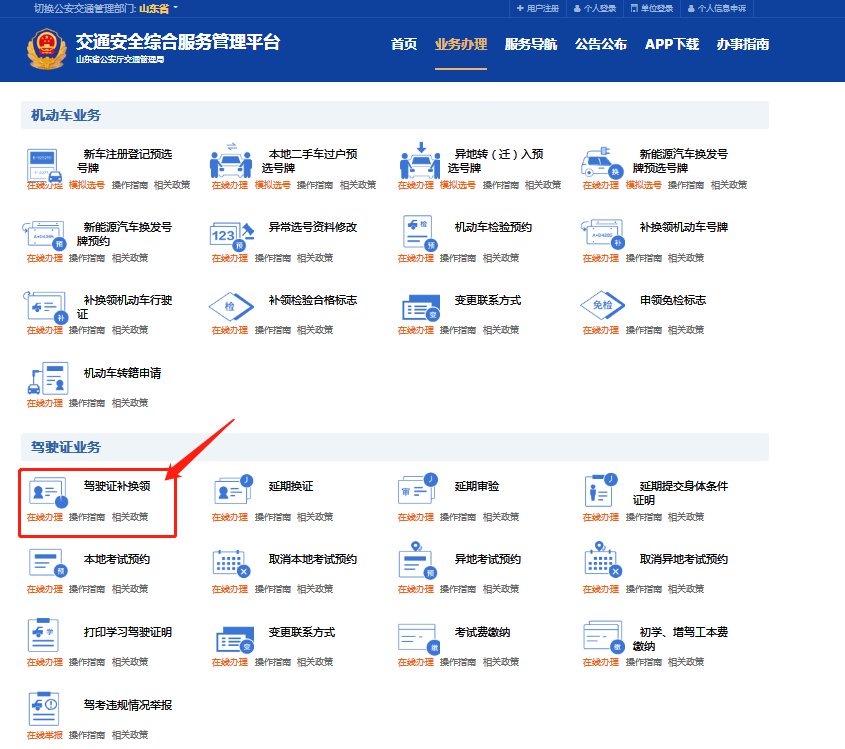Open 操作指南 under 延期换证
The image size is (845, 749).
(x=272, y=517)
